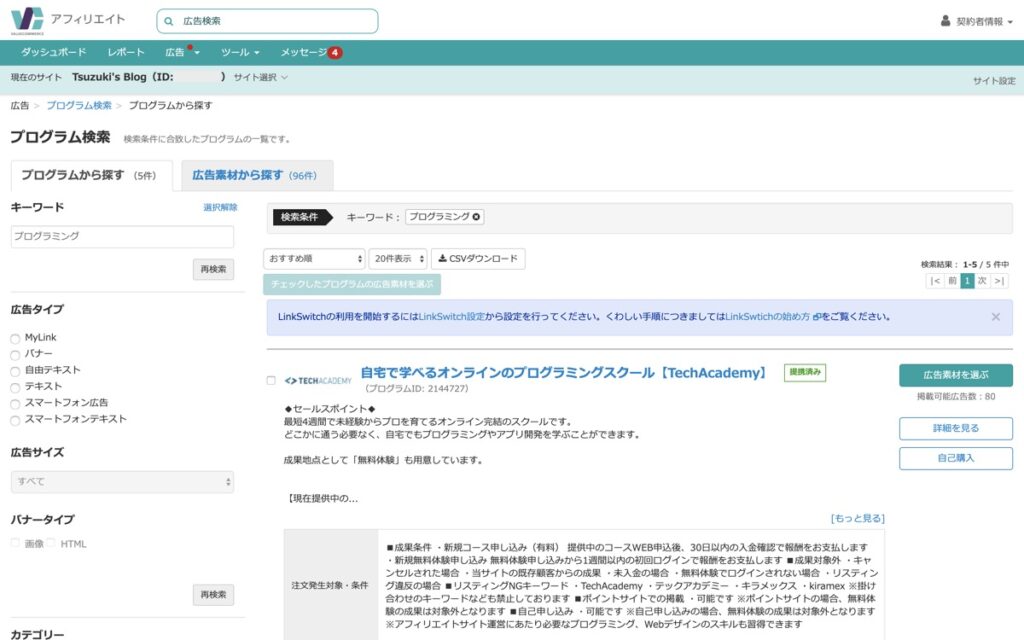Click the 自己購入 button
Viewport: 1024px width, 640px height.
(956, 458)
